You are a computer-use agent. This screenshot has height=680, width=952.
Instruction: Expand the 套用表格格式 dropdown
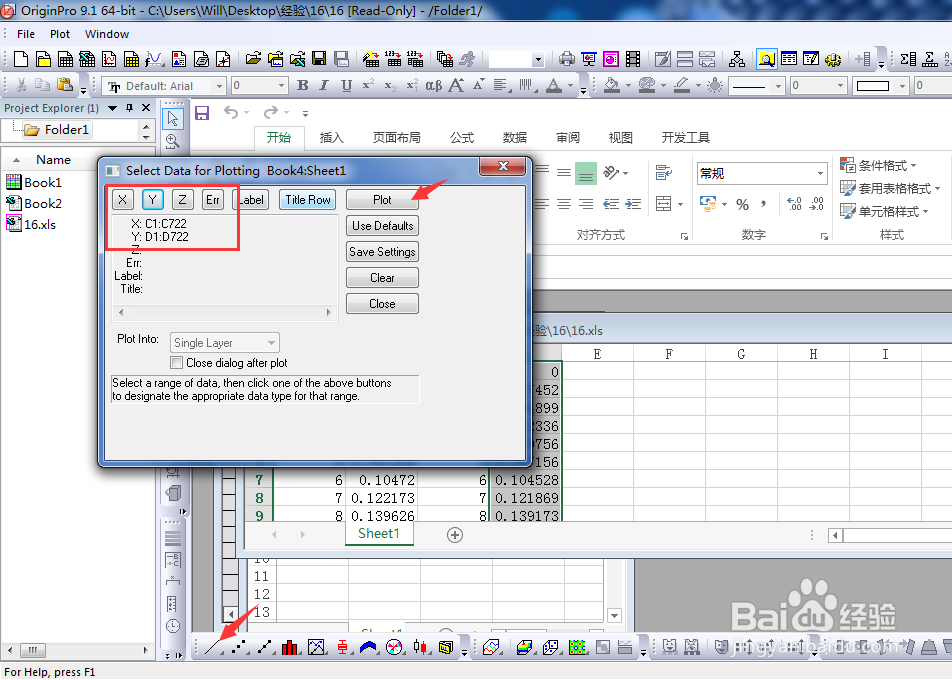click(890, 188)
